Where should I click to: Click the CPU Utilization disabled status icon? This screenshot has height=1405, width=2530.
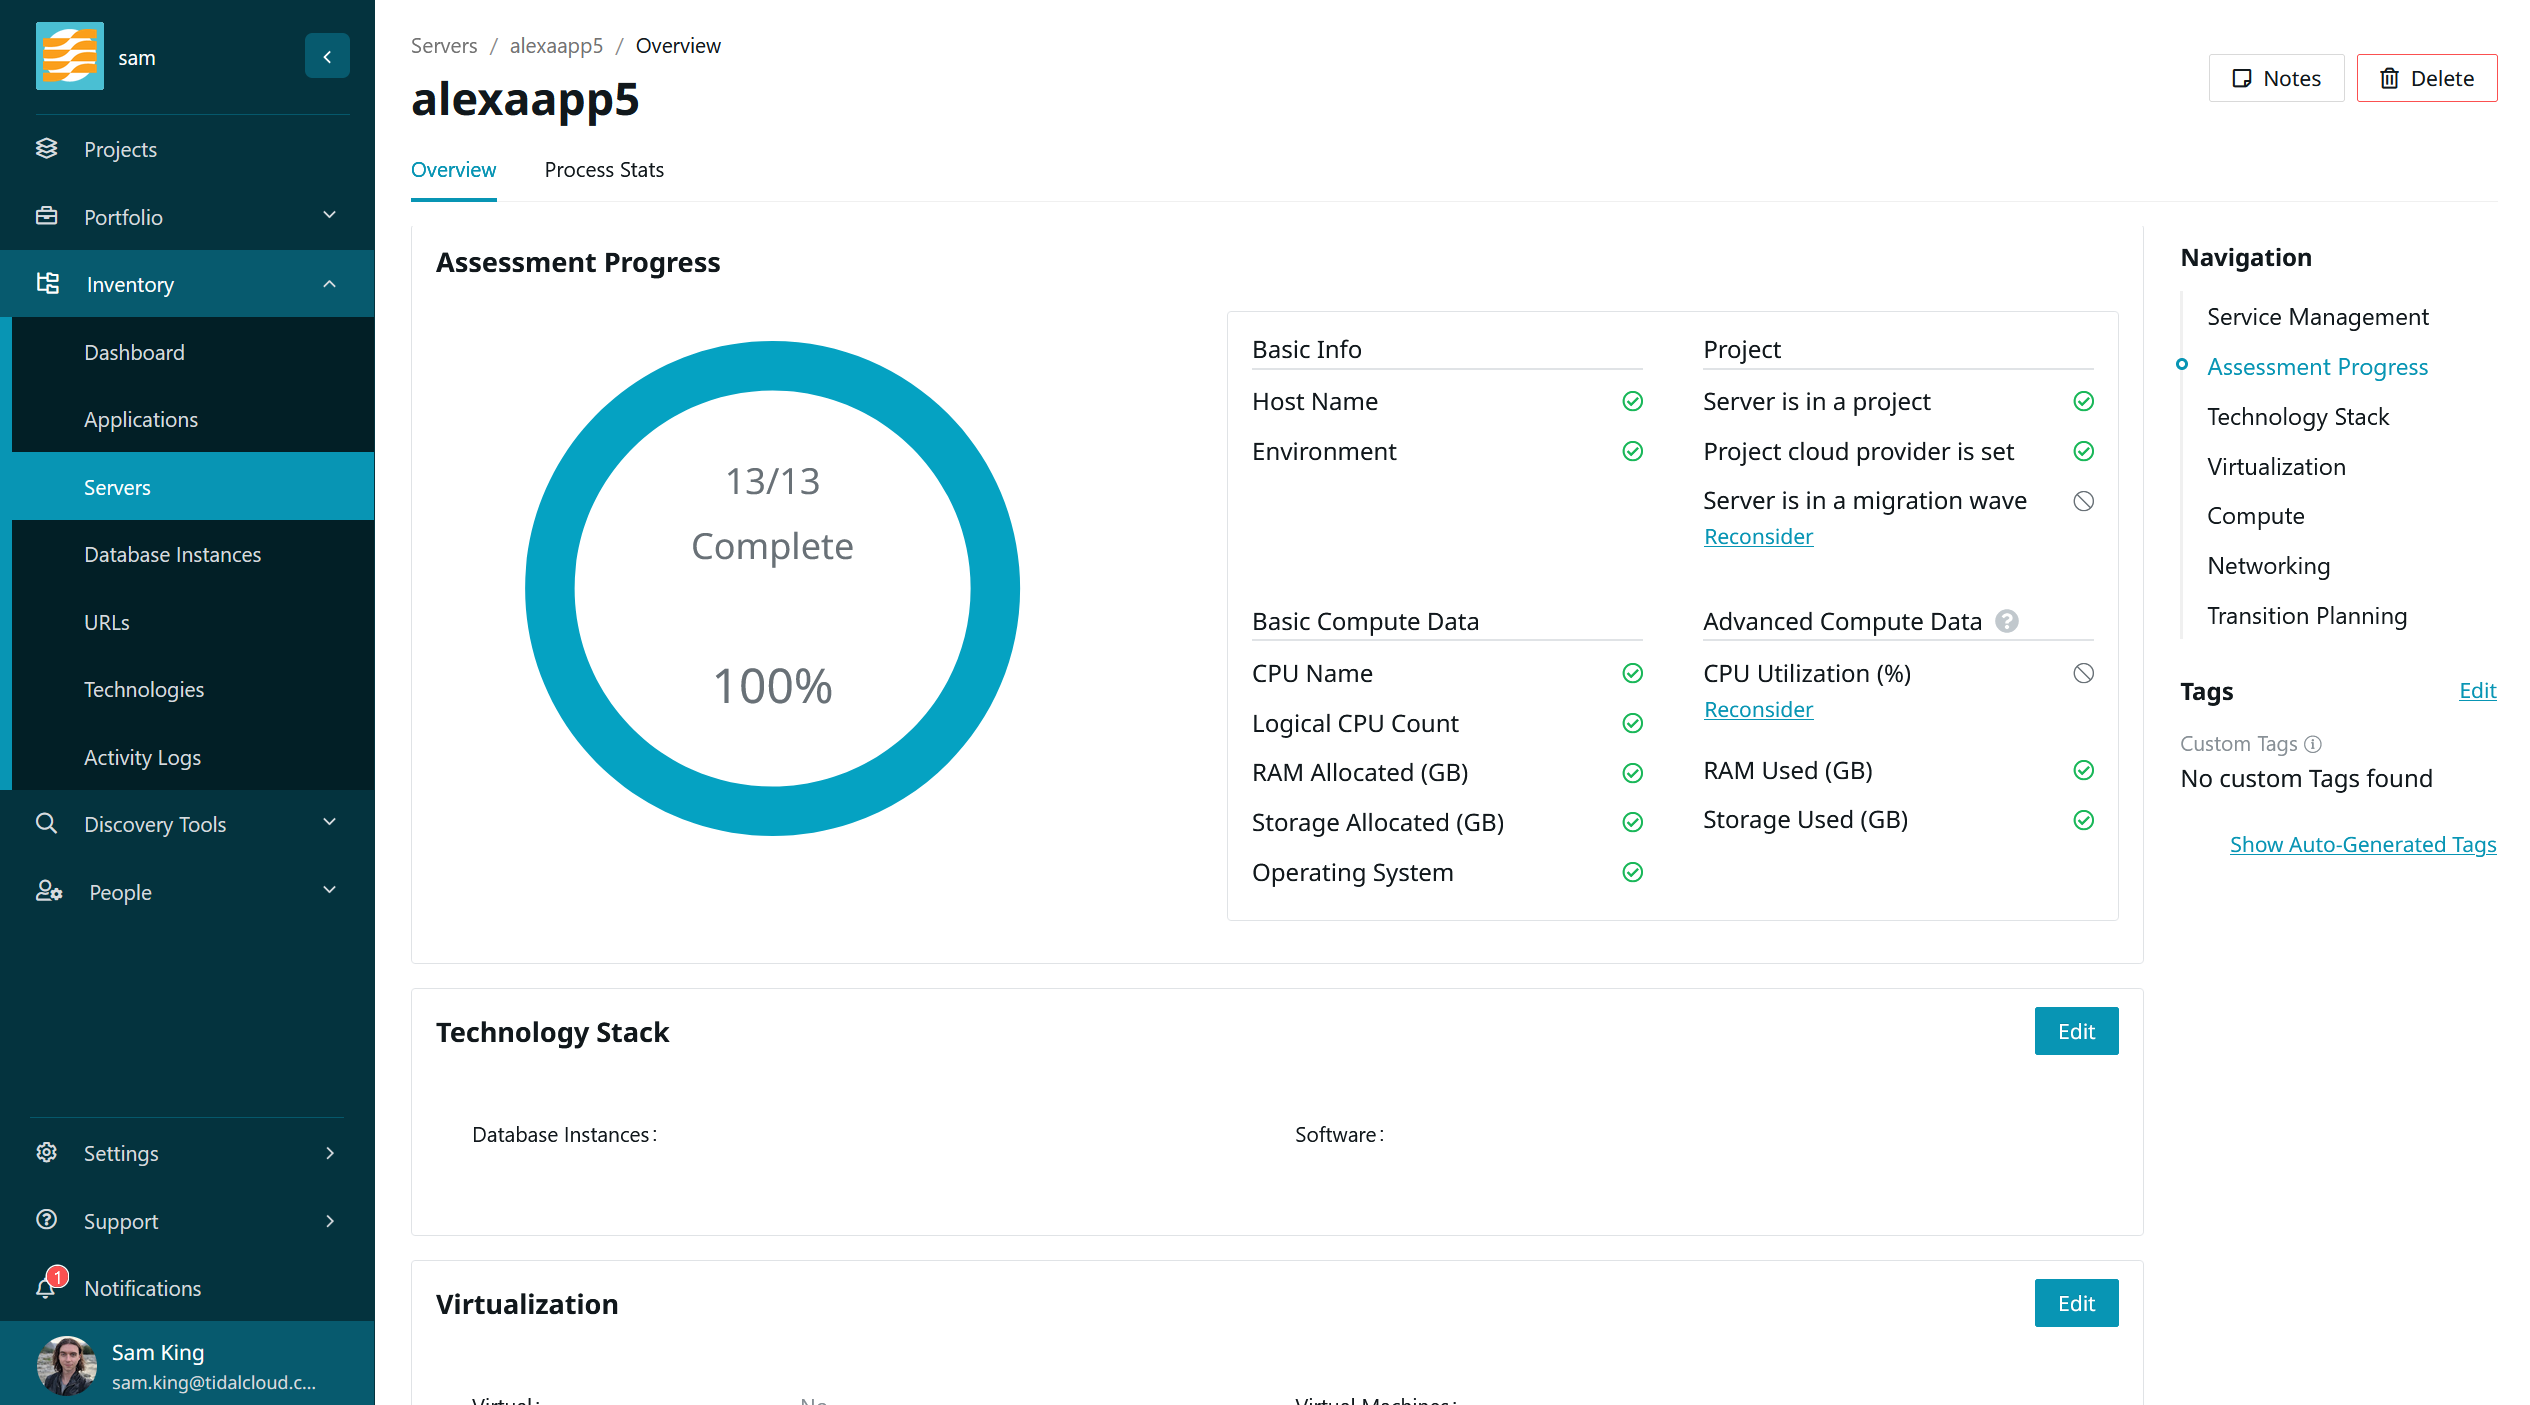pos(2083,673)
